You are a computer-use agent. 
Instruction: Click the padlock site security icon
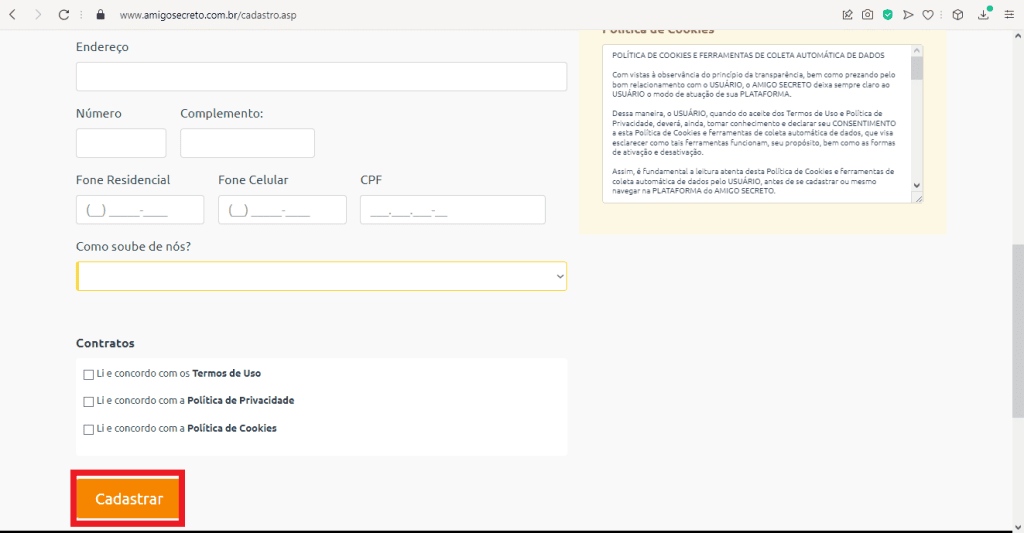click(x=99, y=15)
